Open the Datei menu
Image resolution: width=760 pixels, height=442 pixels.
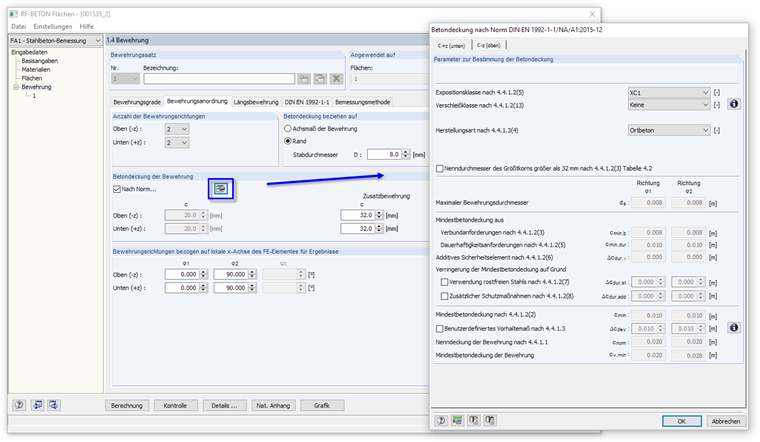pyautogui.click(x=18, y=27)
